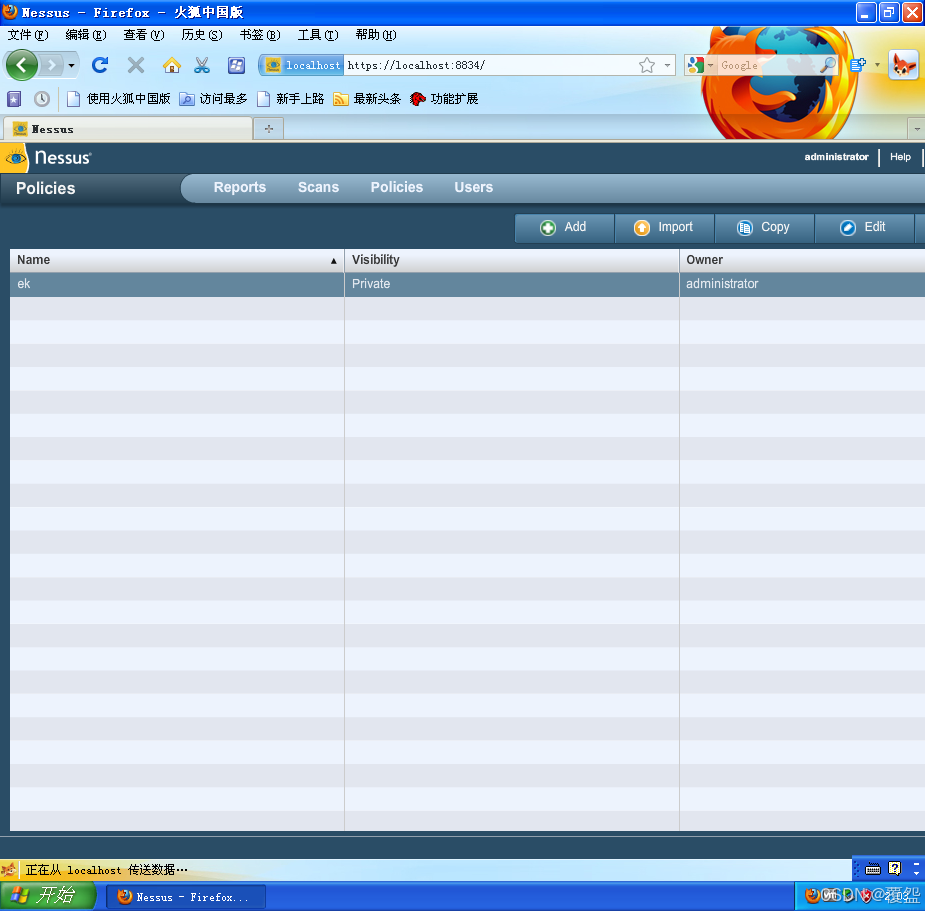
Task: Open the history clock icon
Action: click(41, 99)
